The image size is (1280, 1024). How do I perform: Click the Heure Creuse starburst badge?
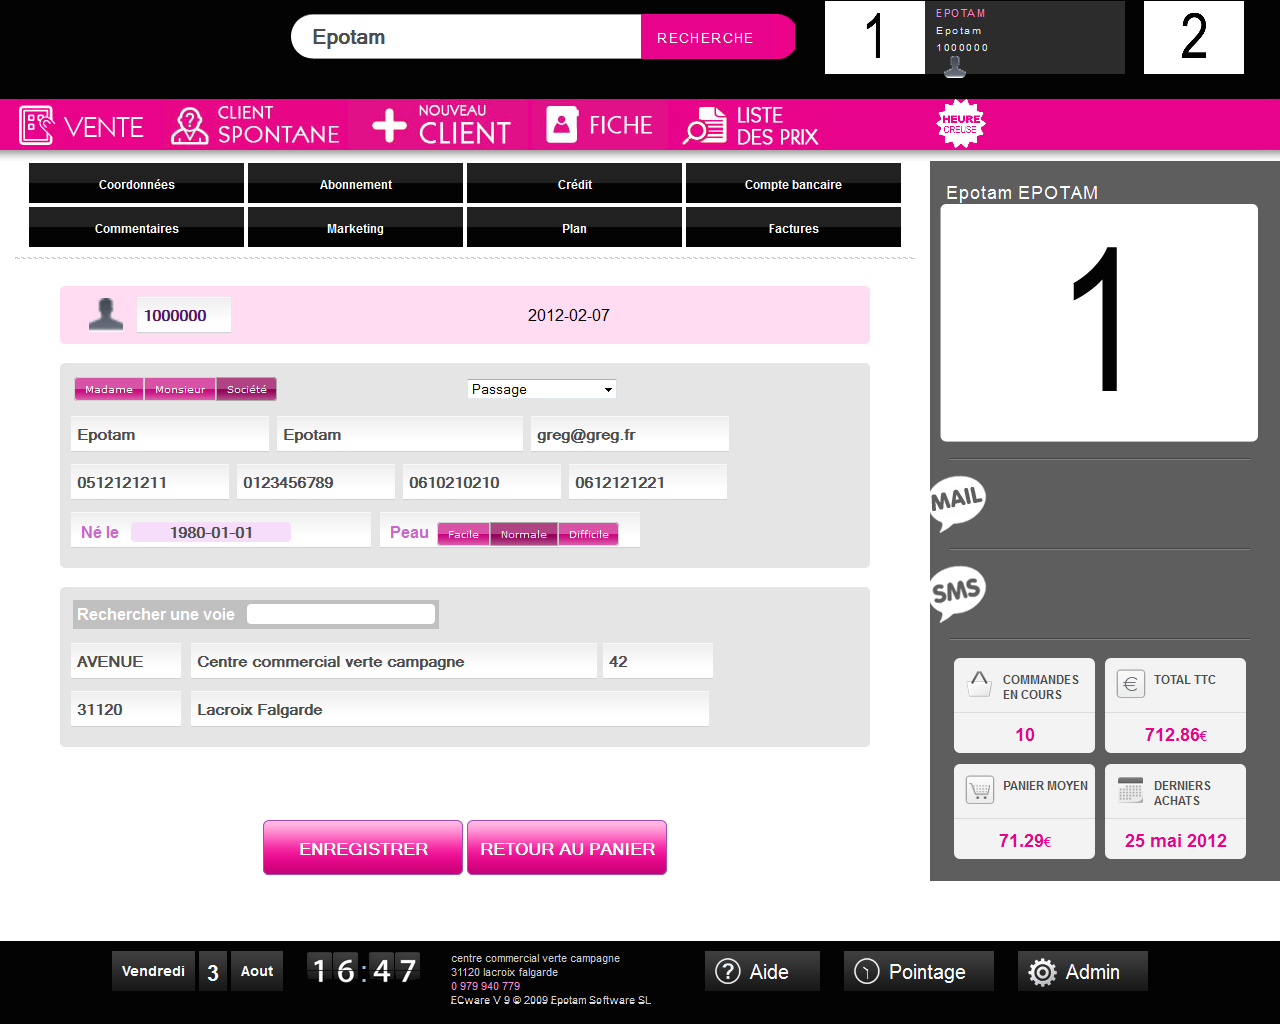(961, 124)
